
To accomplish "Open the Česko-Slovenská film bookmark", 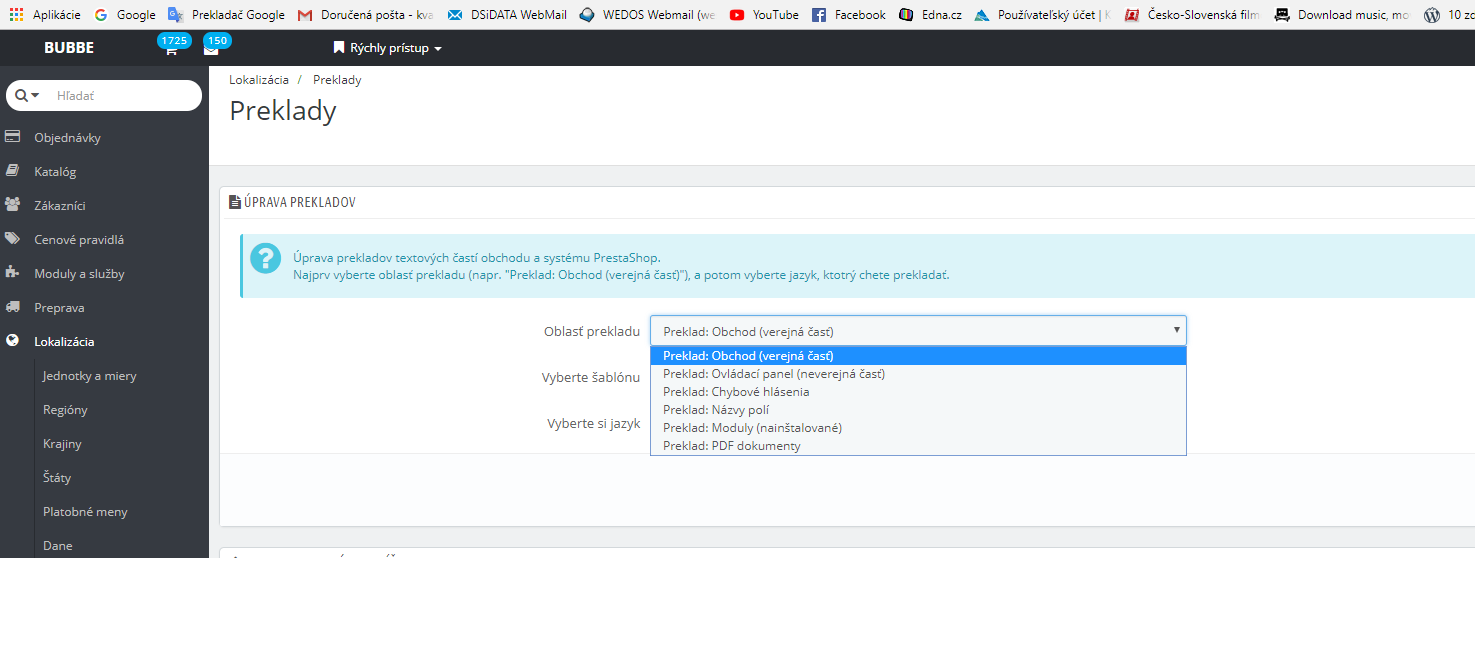I will (x=1192, y=15).
